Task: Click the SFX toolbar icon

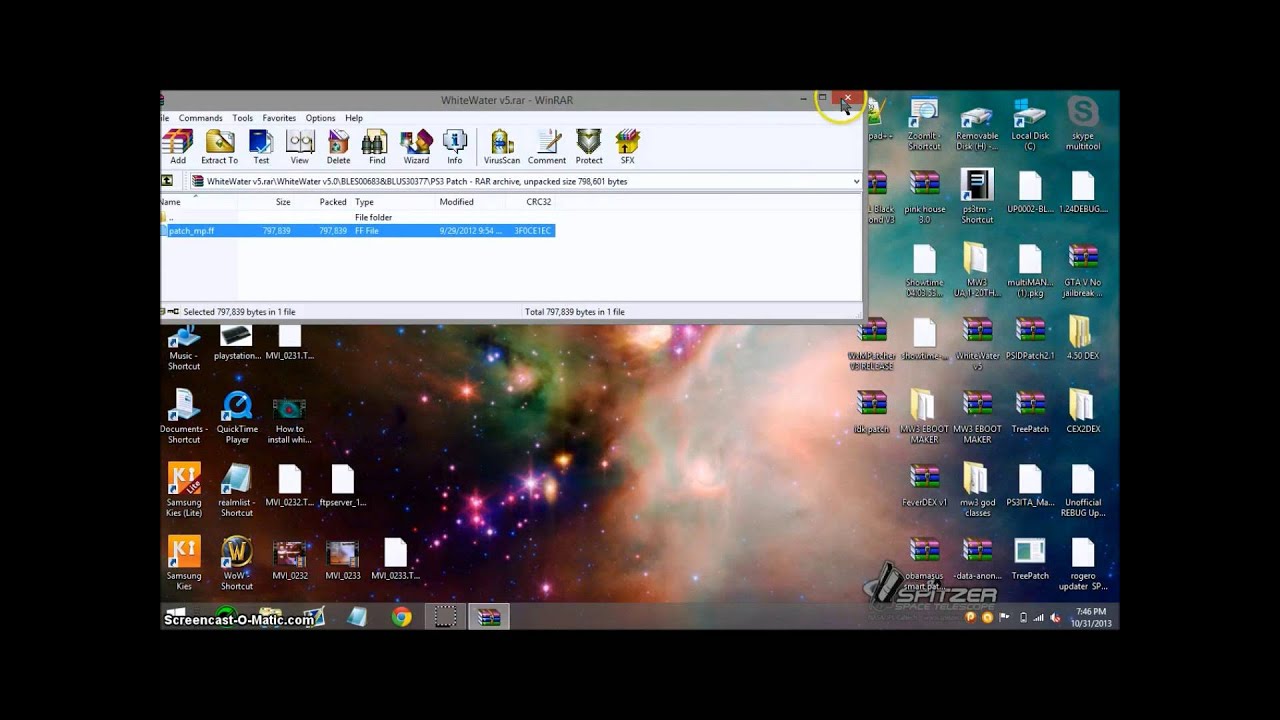Action: click(x=627, y=147)
